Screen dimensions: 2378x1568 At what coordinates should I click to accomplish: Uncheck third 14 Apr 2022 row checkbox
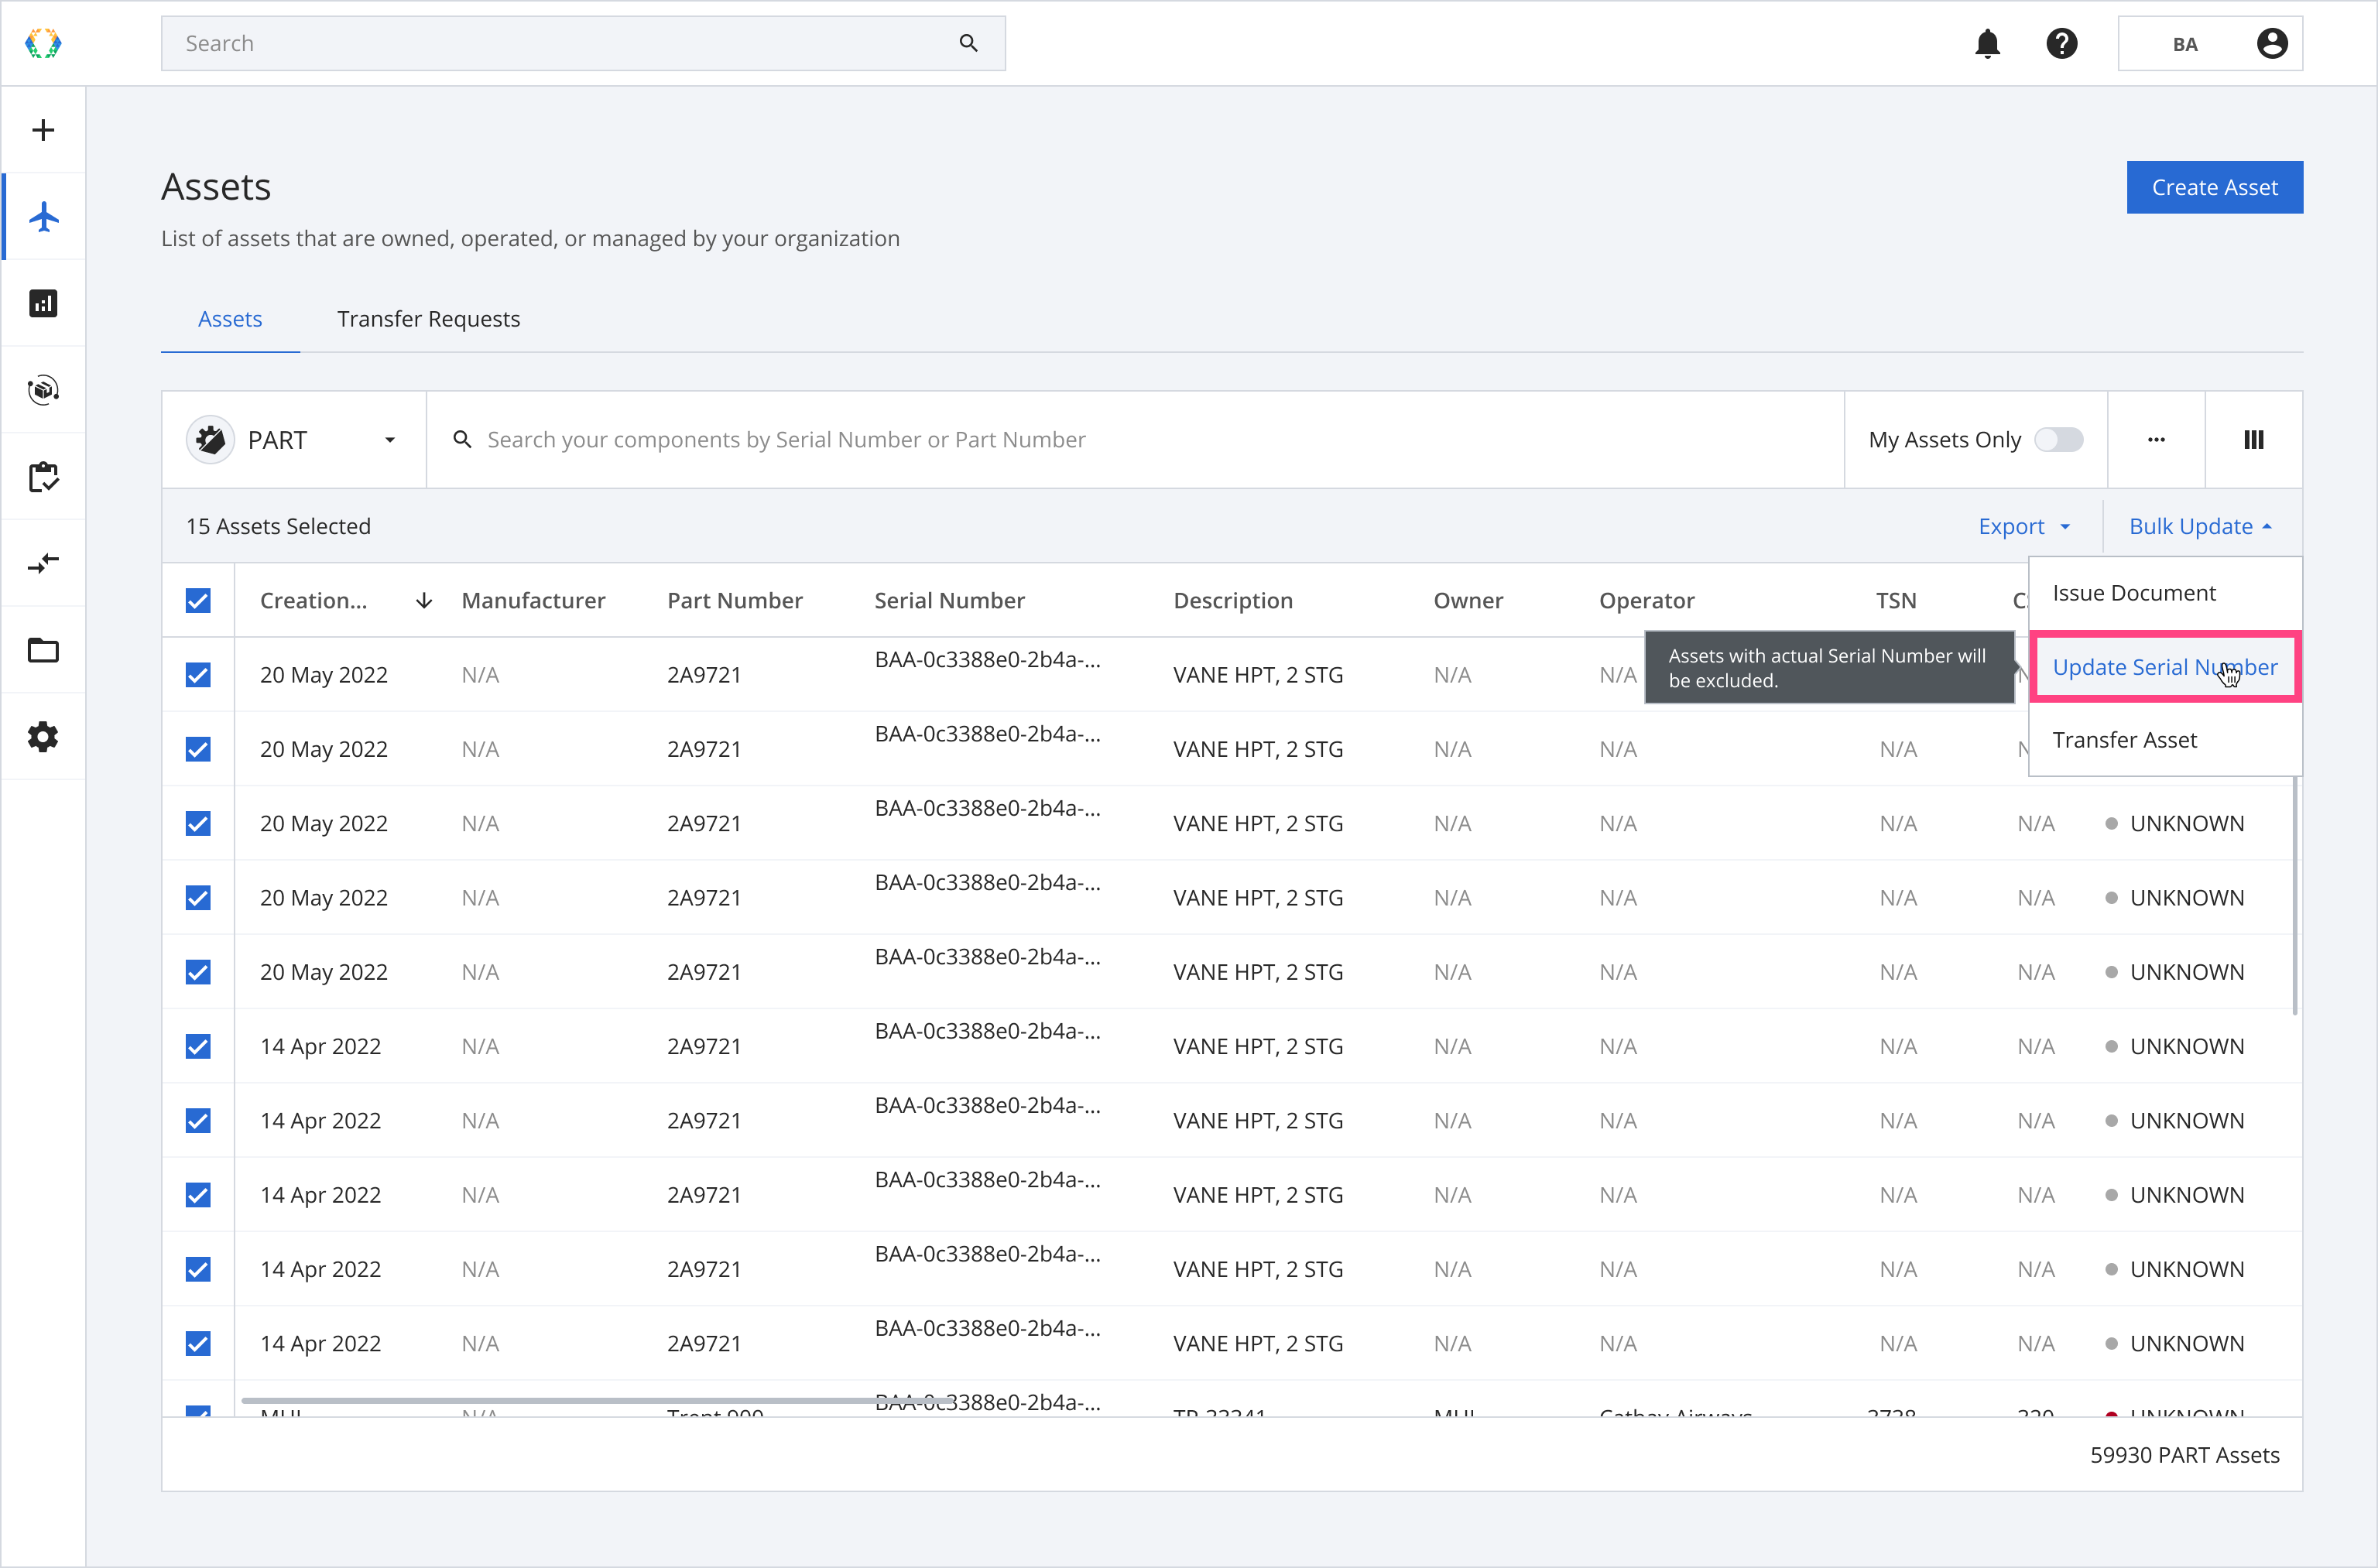click(x=198, y=1195)
